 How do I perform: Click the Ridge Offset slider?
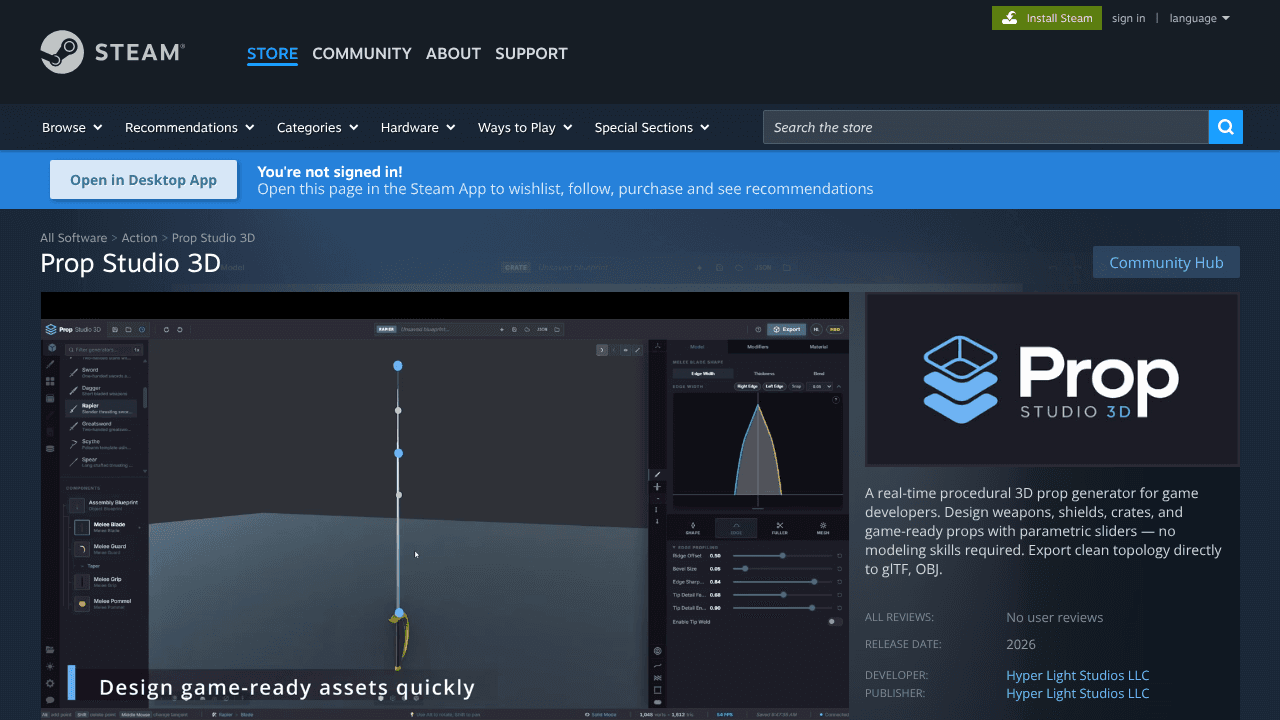coord(782,556)
